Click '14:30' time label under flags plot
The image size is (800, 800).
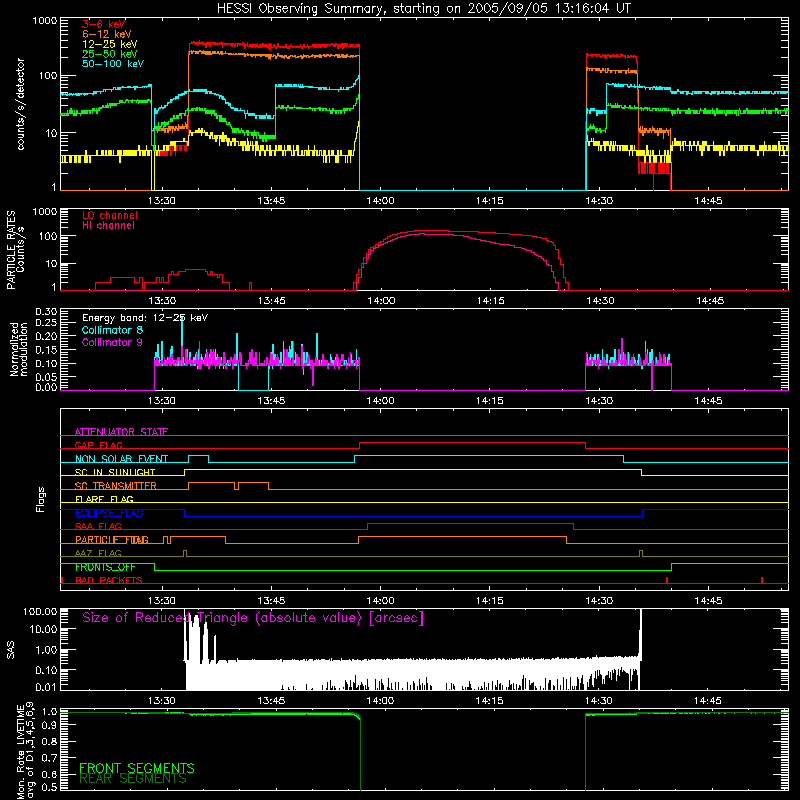[x=599, y=601]
